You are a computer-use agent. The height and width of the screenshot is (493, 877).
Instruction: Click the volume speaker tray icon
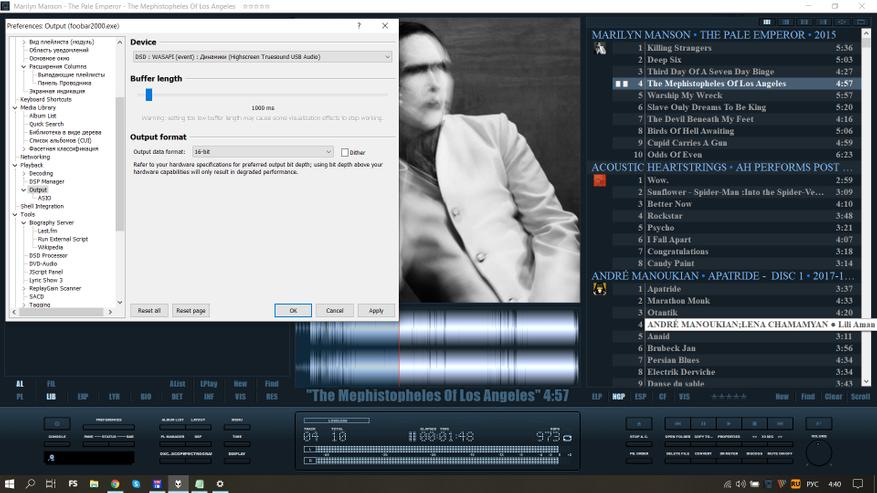(x=741, y=484)
